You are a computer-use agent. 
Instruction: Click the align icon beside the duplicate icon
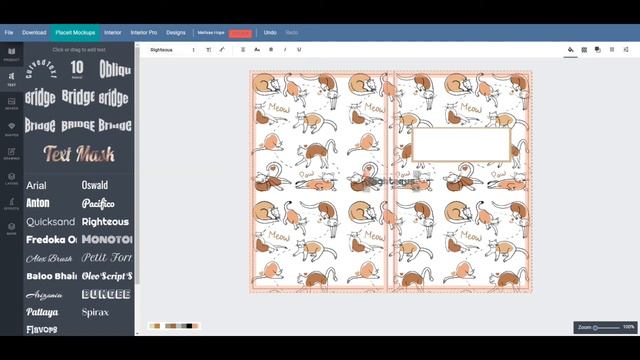click(x=612, y=50)
